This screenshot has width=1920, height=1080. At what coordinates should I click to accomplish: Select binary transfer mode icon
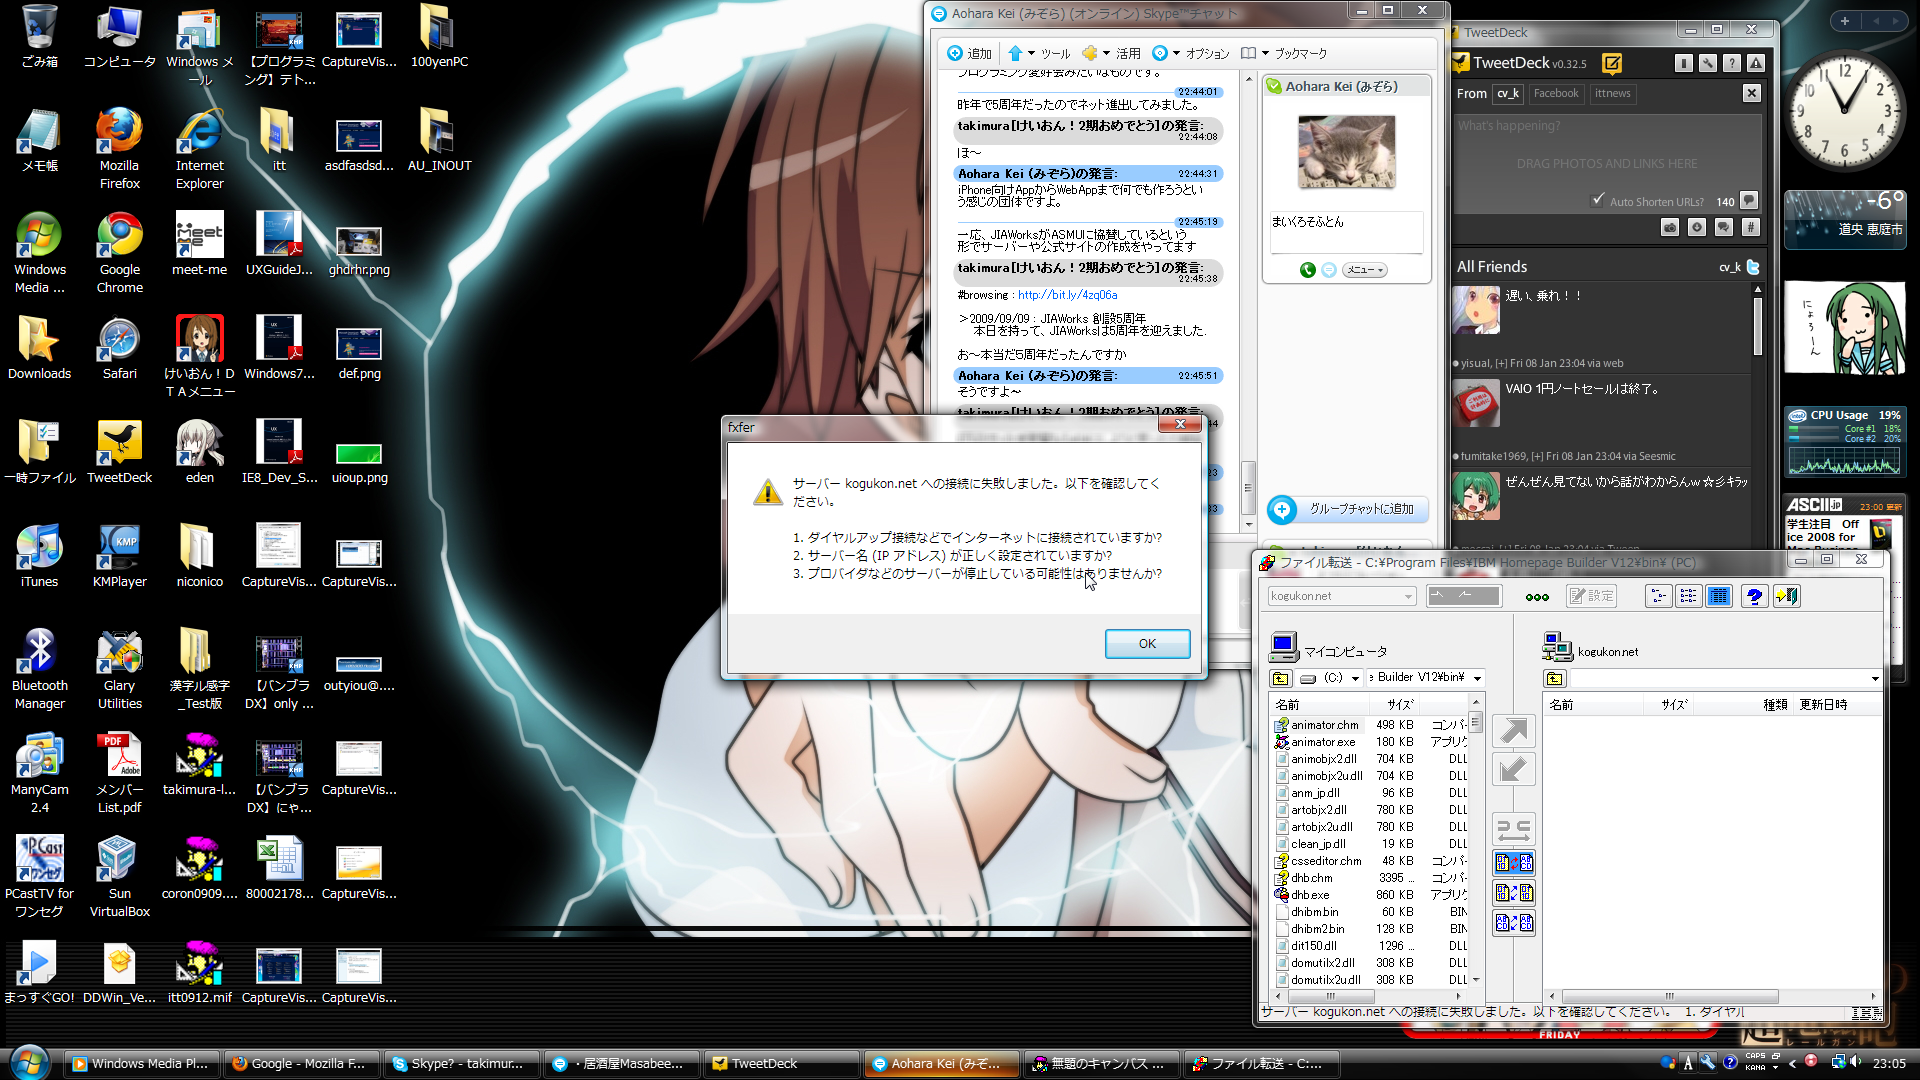[1513, 893]
